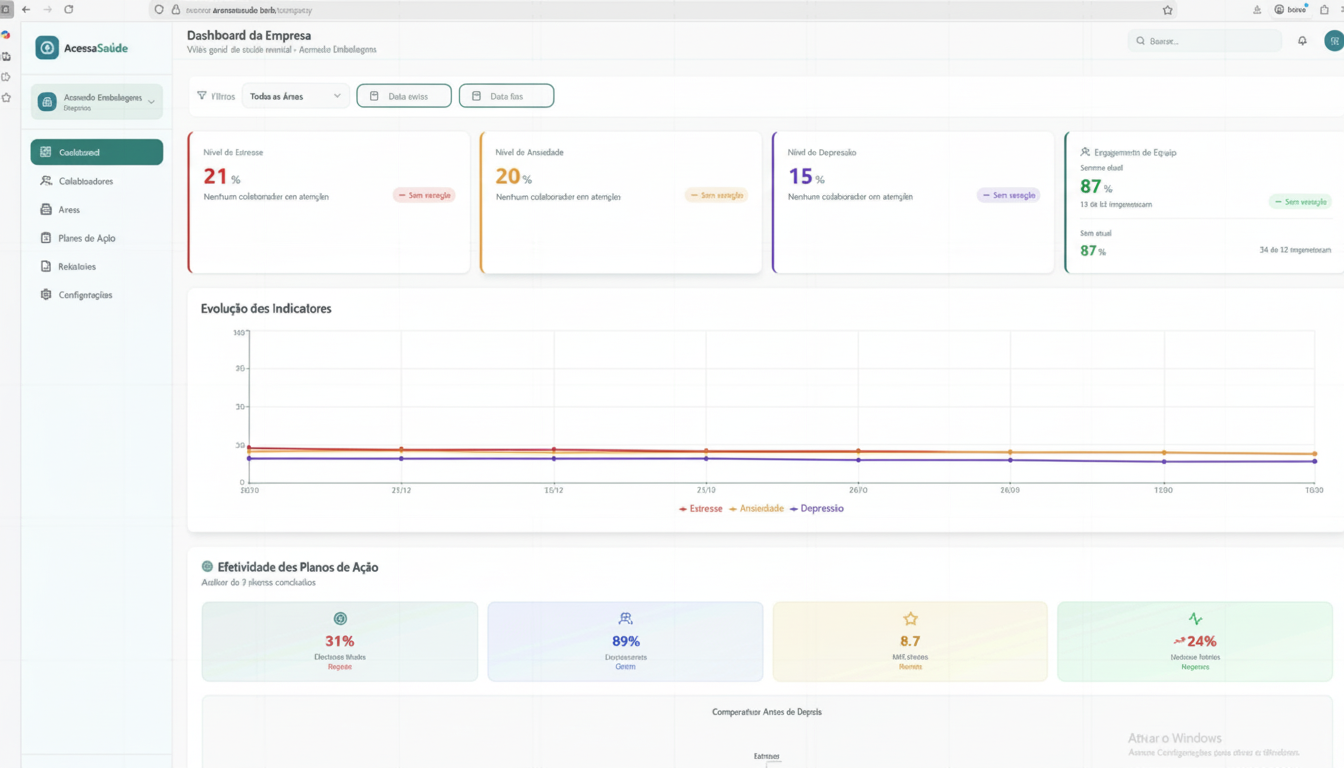Click the browser forward arrow
This screenshot has width=1344, height=768.
47,9
